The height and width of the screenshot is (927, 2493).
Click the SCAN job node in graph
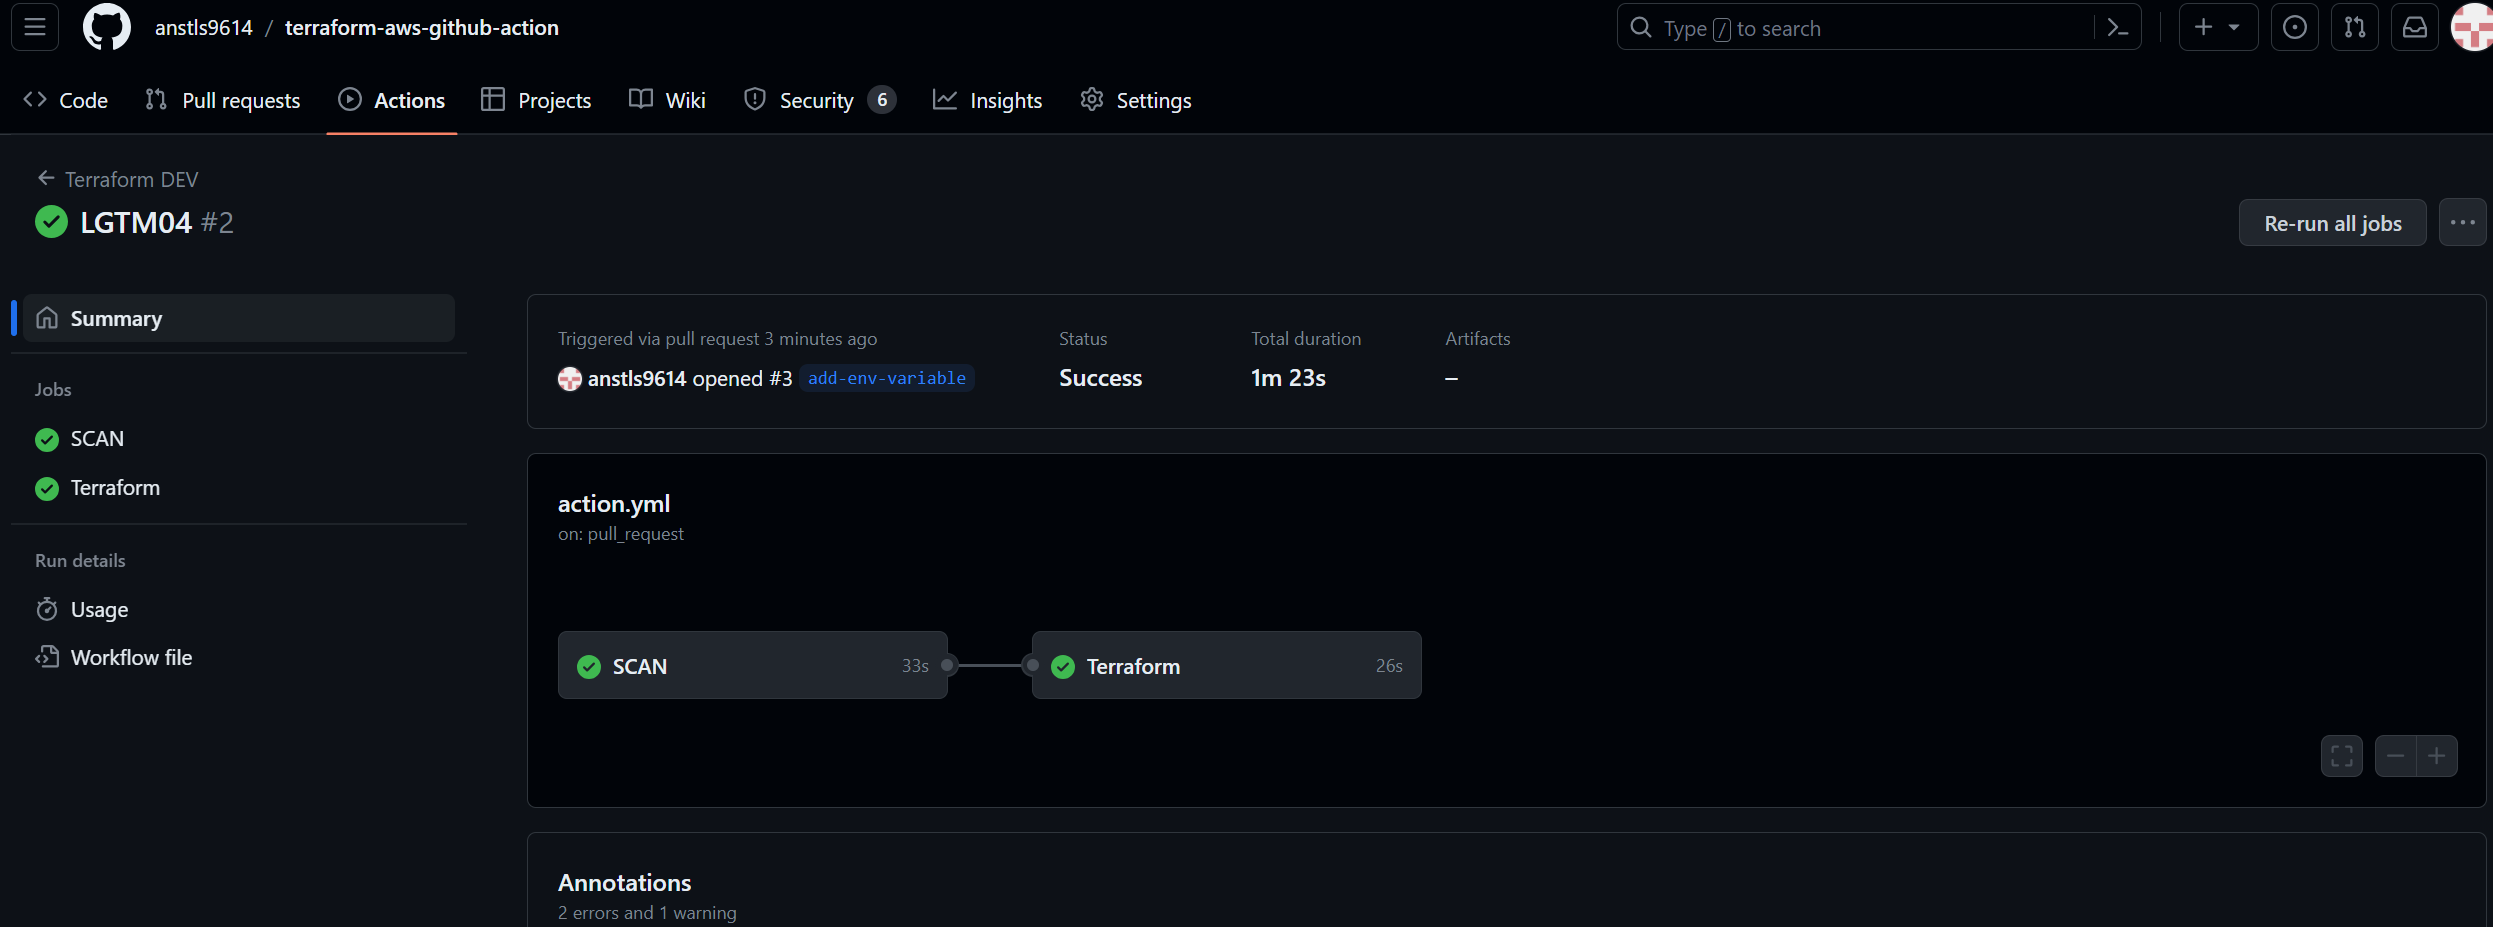[752, 665]
